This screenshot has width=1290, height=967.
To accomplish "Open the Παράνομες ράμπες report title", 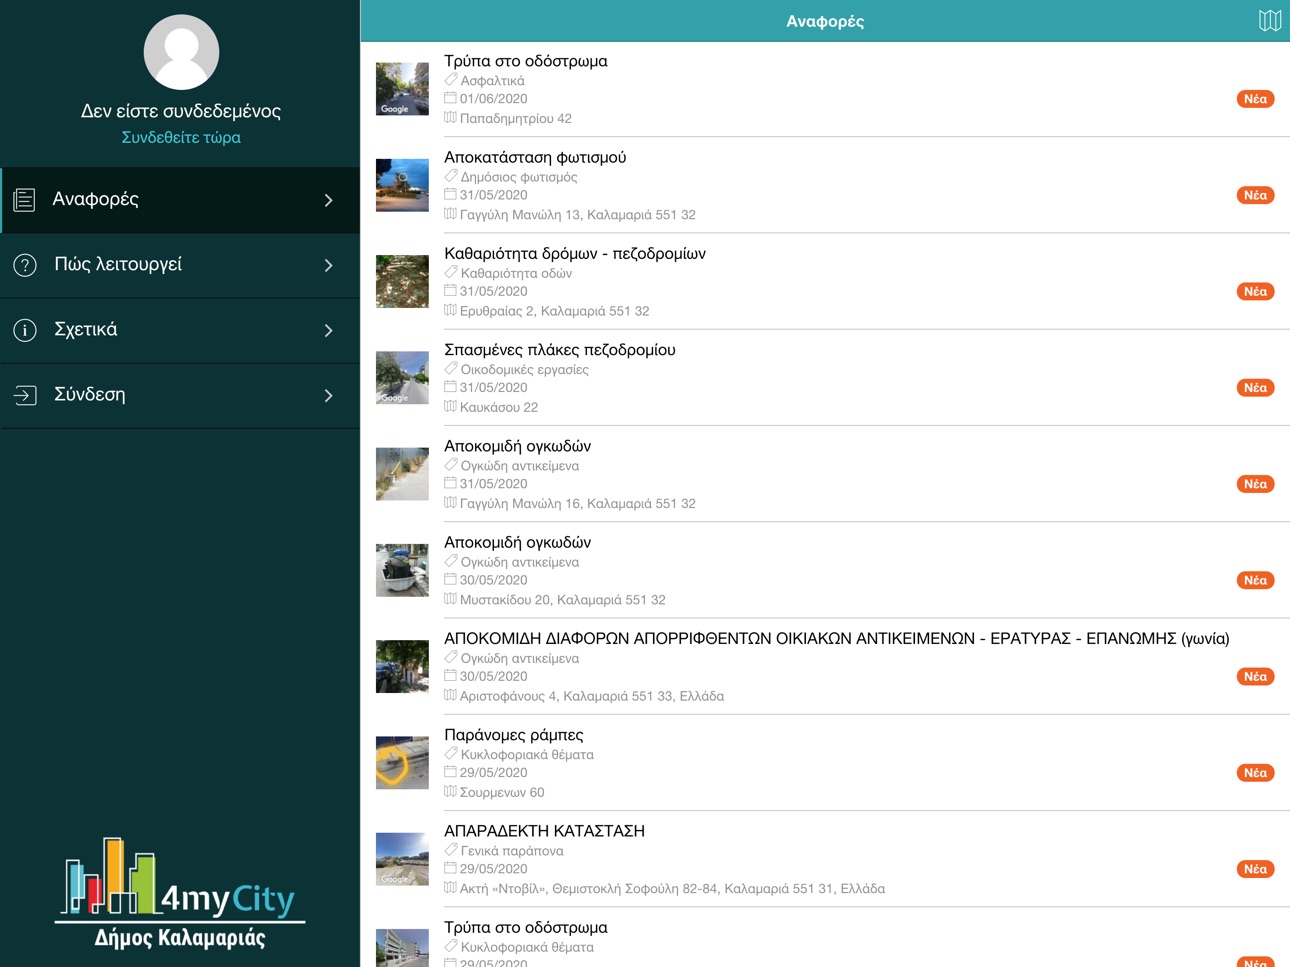I will (x=514, y=734).
